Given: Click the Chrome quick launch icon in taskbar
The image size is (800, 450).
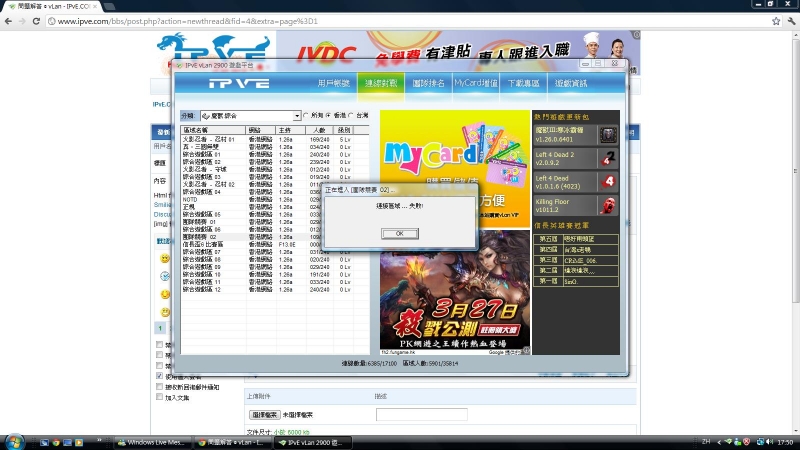Looking at the screenshot, I should click(x=56, y=442).
